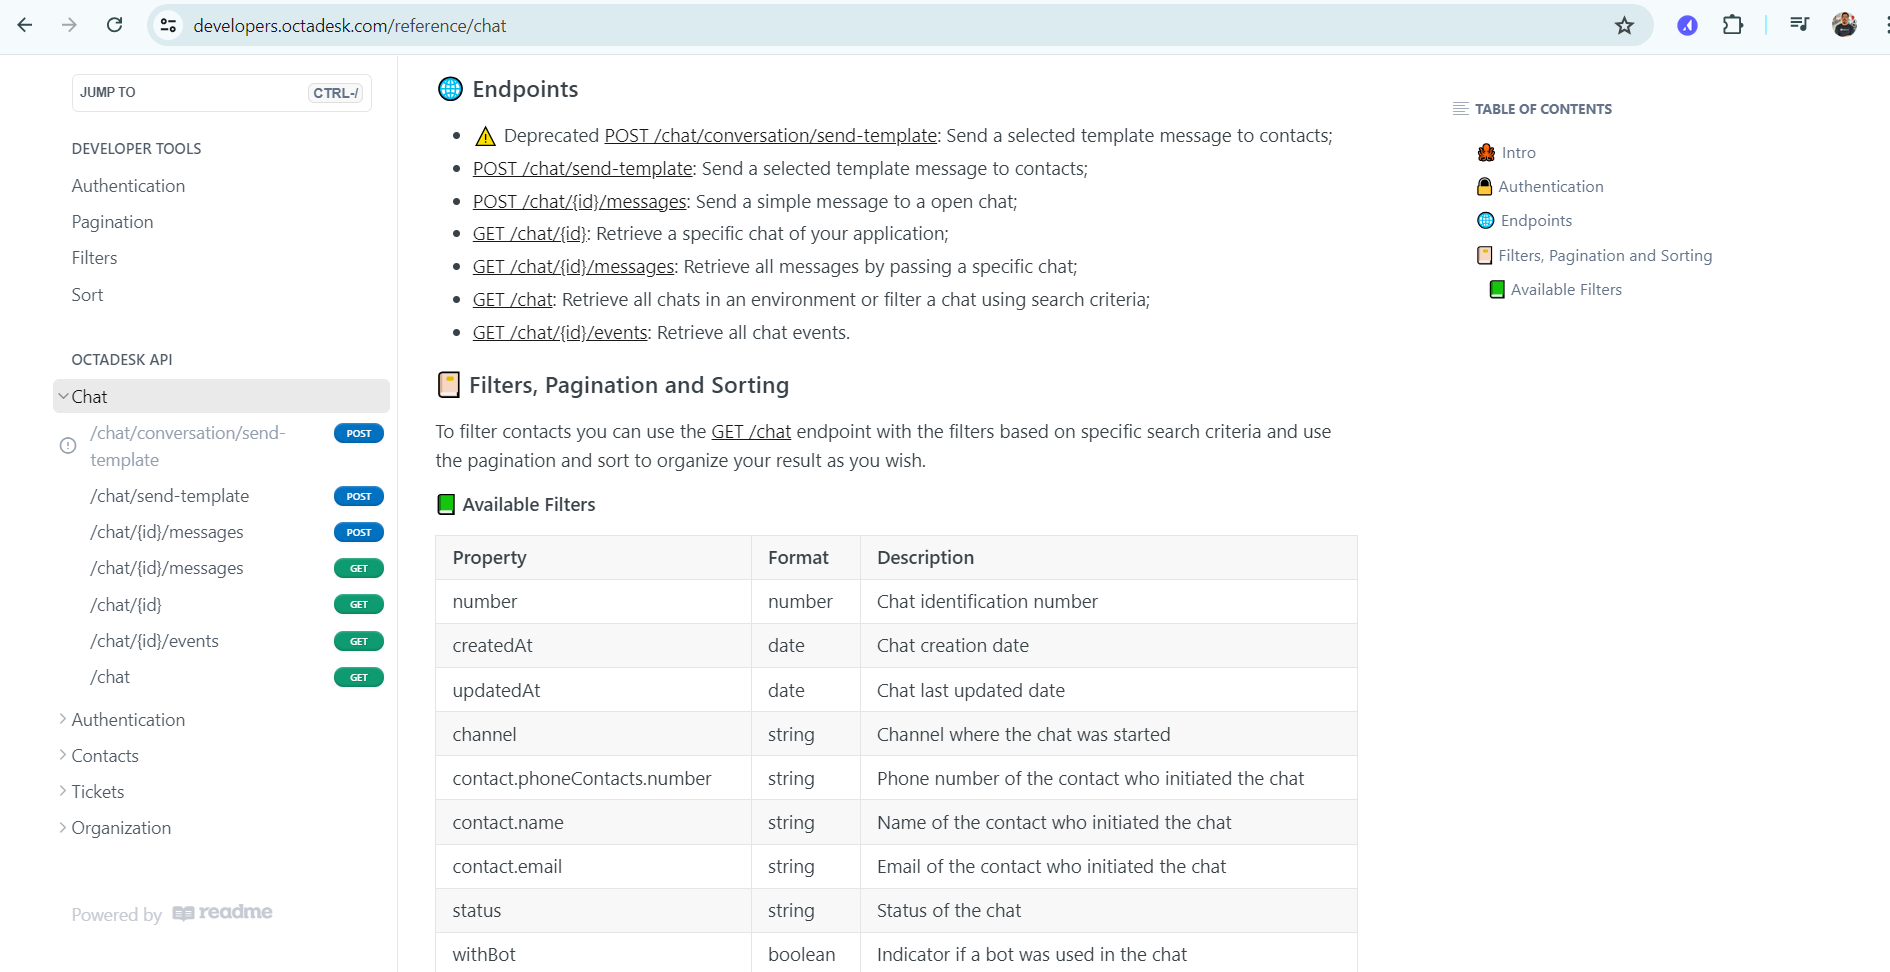Image resolution: width=1890 pixels, height=972 pixels.
Task: Click the warning triangle on deprecated endpoint
Action: tap(485, 136)
